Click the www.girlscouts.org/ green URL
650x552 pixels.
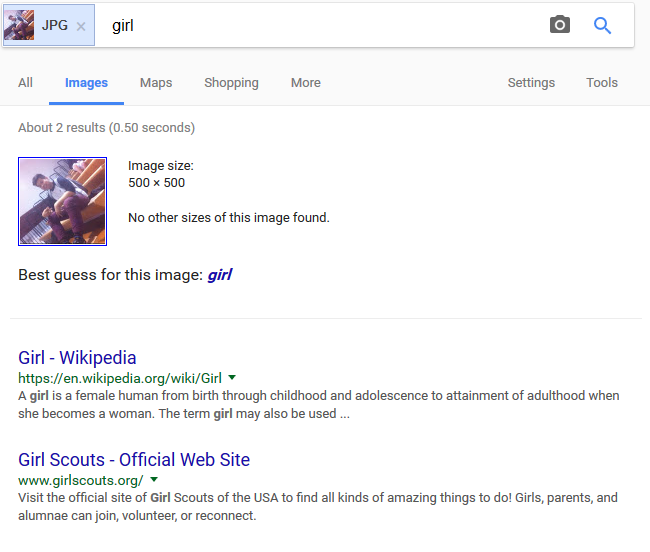tap(80, 480)
